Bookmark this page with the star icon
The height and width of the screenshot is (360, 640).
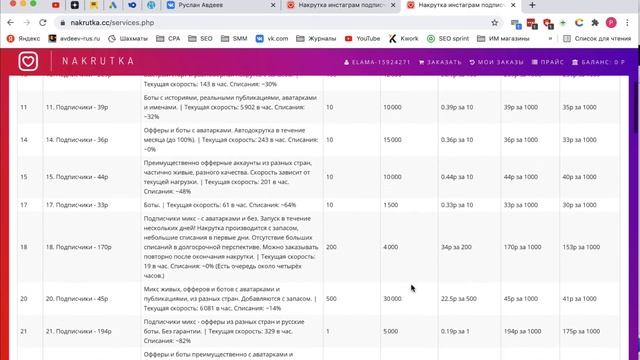point(494,23)
